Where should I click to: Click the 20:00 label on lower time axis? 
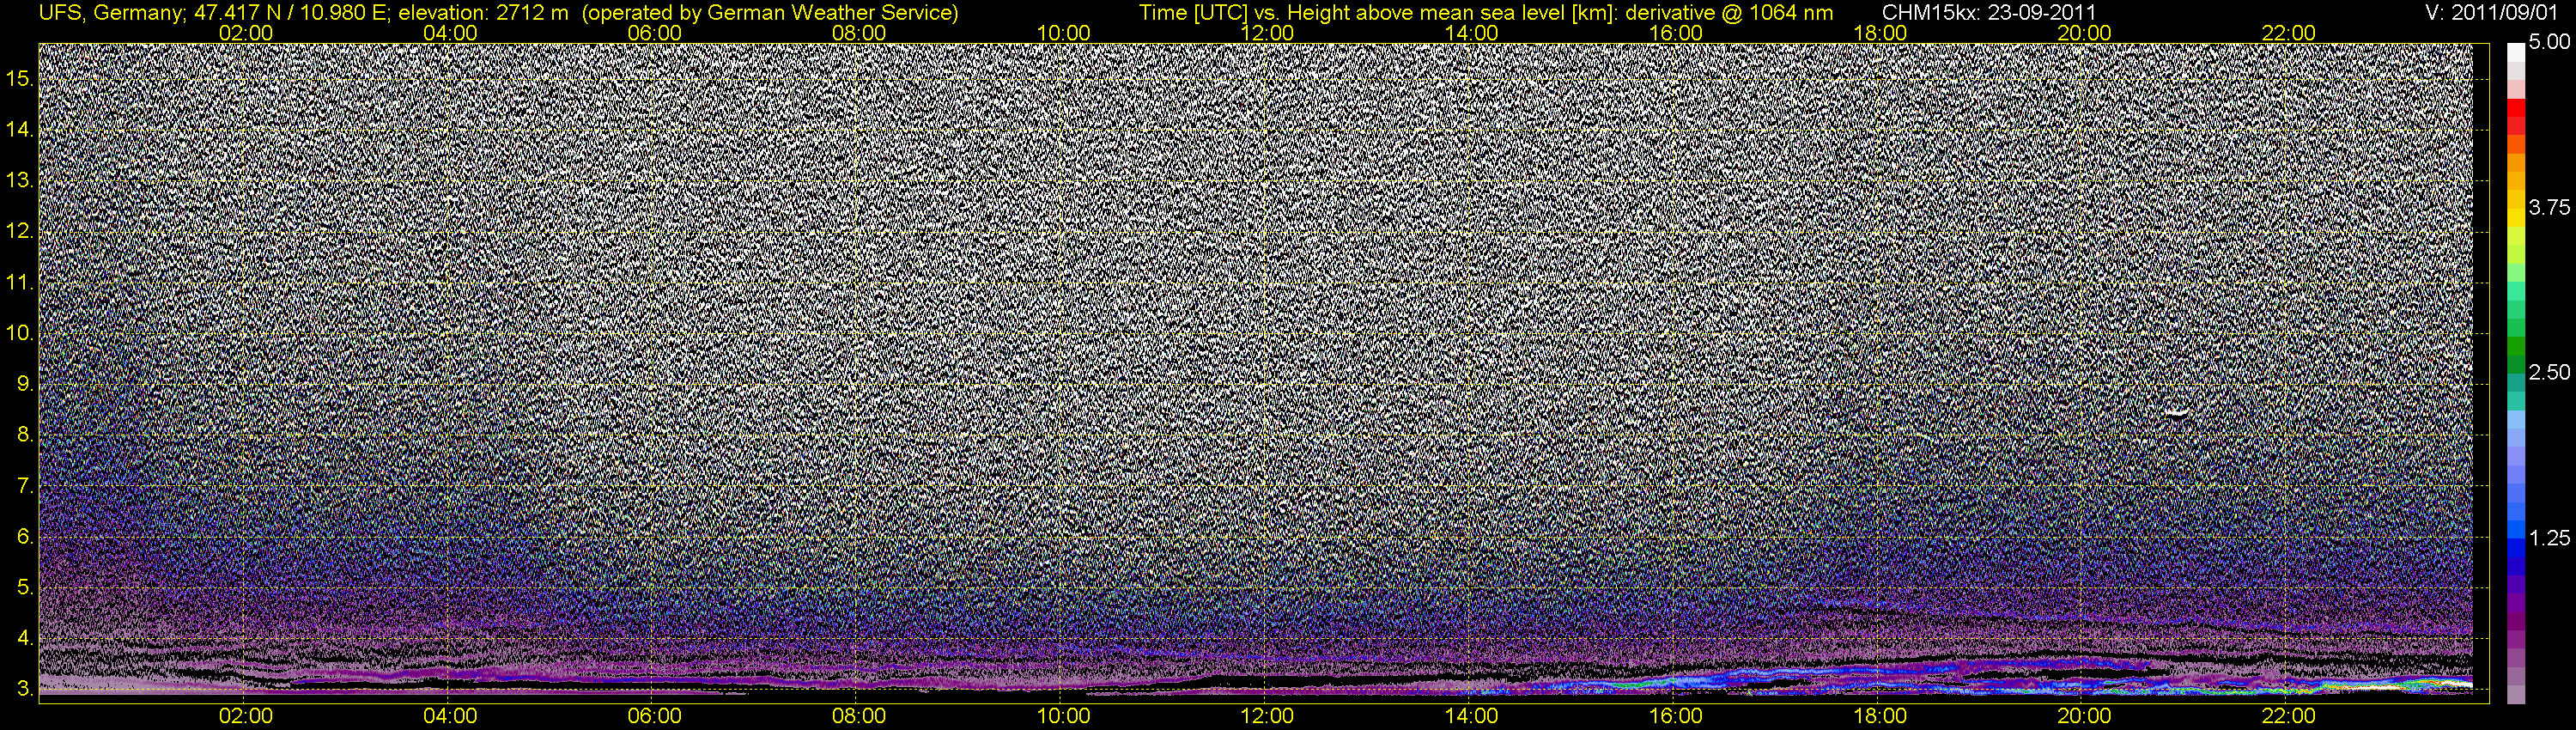coord(2084,716)
